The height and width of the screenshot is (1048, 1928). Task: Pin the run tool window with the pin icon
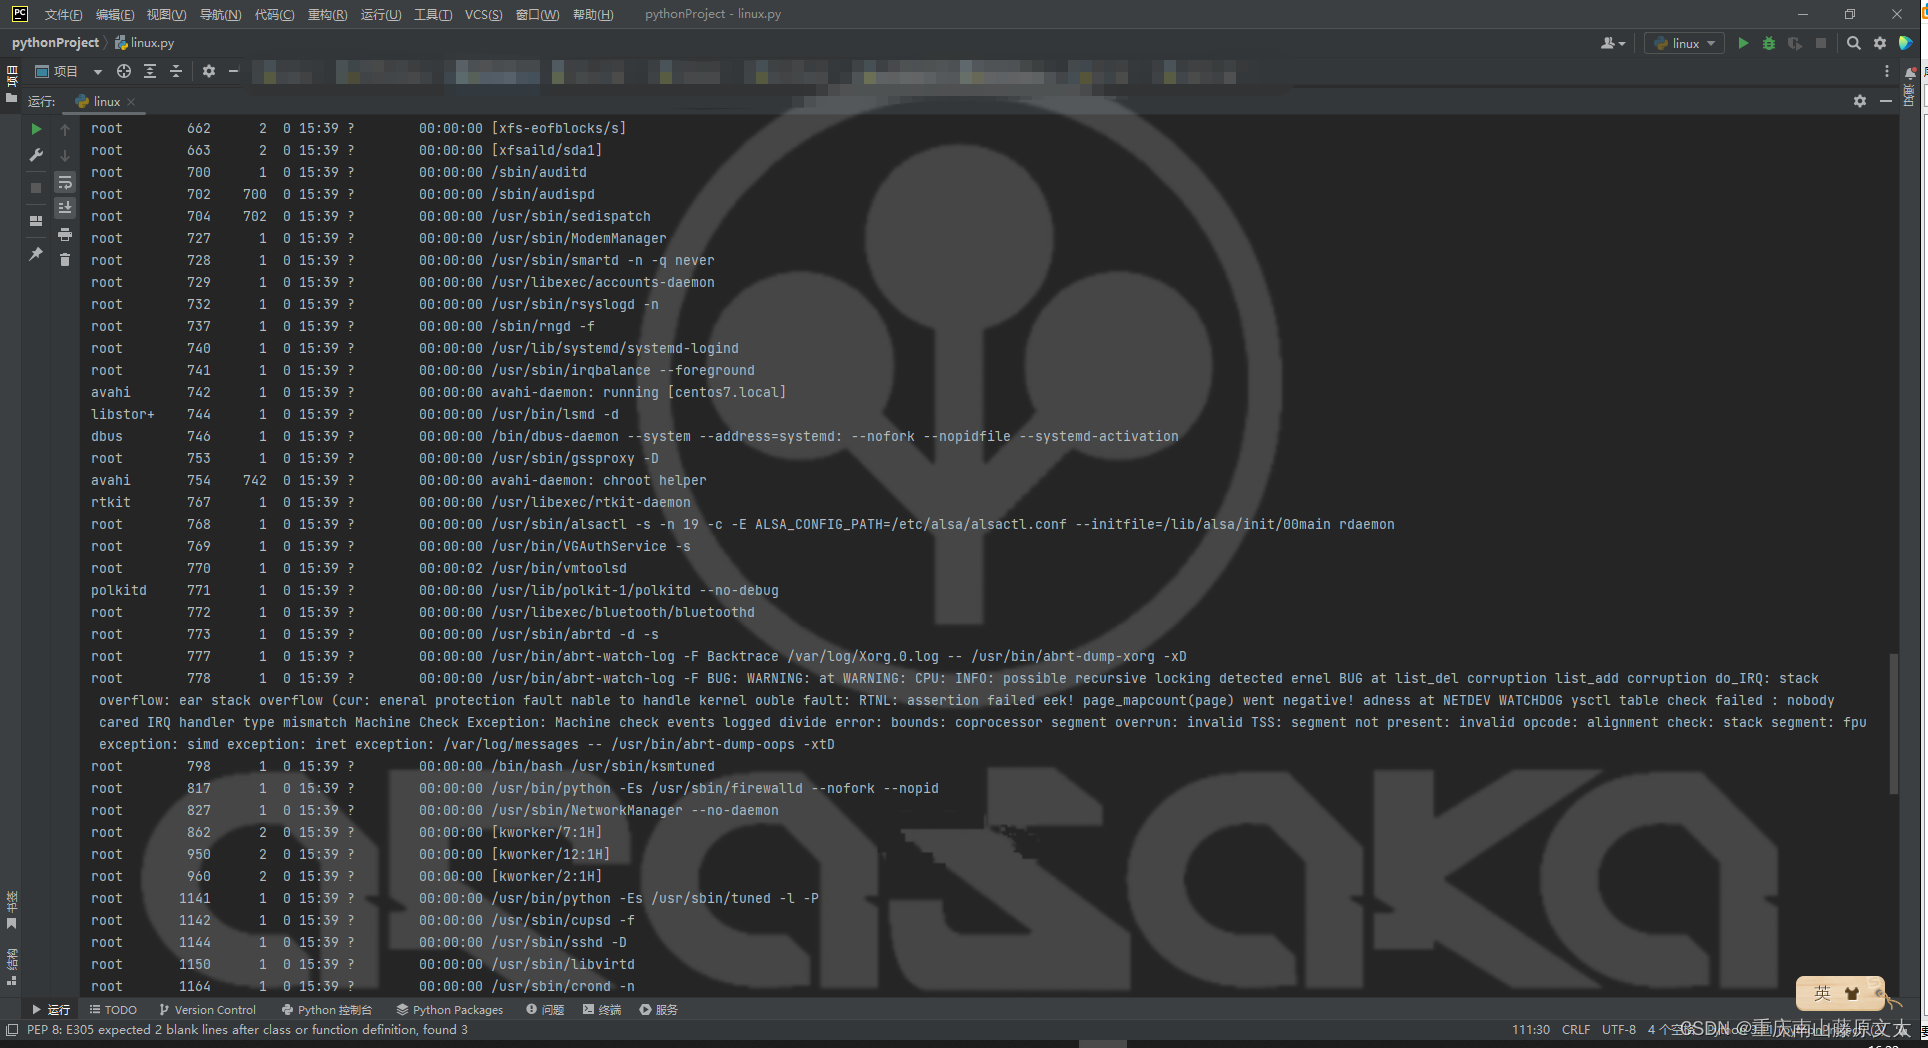tap(36, 255)
